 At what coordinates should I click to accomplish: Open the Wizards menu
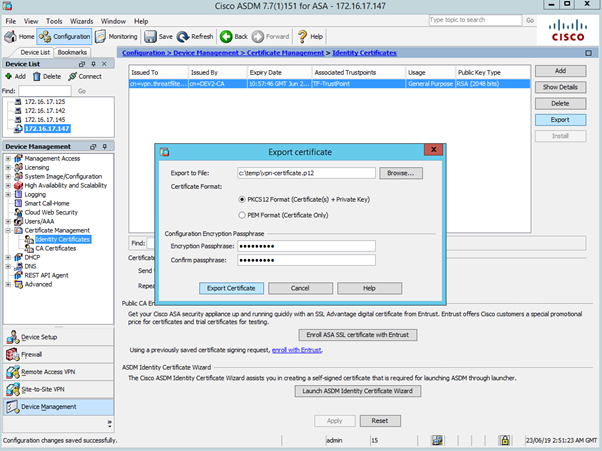(x=81, y=20)
